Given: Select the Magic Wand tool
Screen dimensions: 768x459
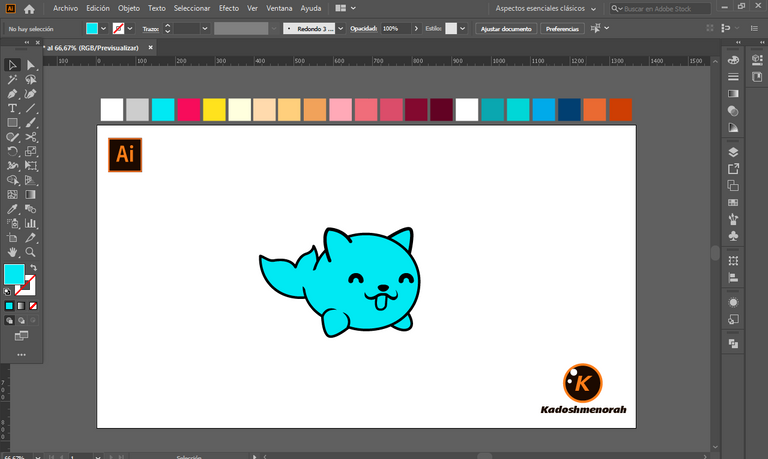Looking at the screenshot, I should pos(12,79).
